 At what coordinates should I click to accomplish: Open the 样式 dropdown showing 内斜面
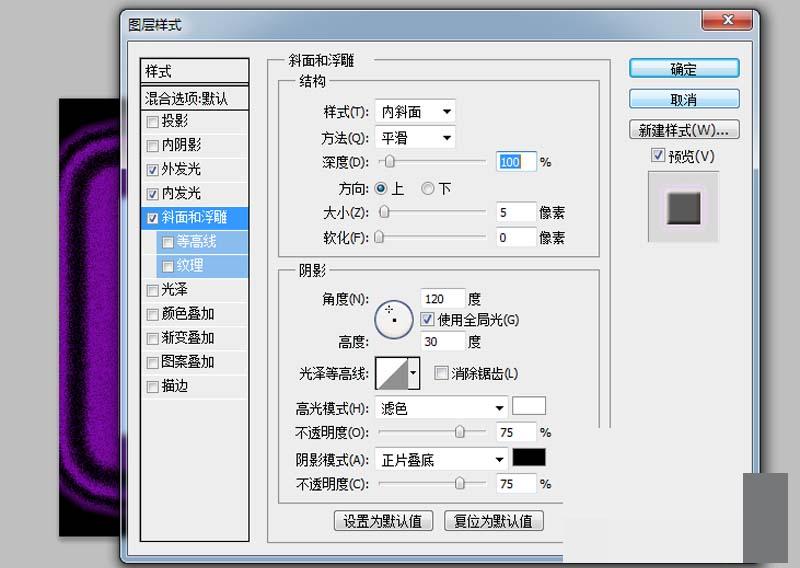click(415, 112)
